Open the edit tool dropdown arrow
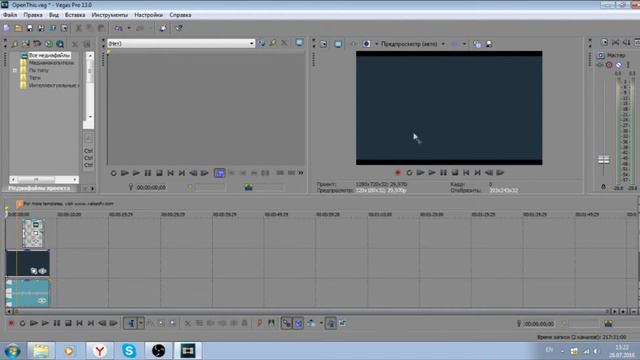The height and width of the screenshot is (360, 640). point(140,323)
